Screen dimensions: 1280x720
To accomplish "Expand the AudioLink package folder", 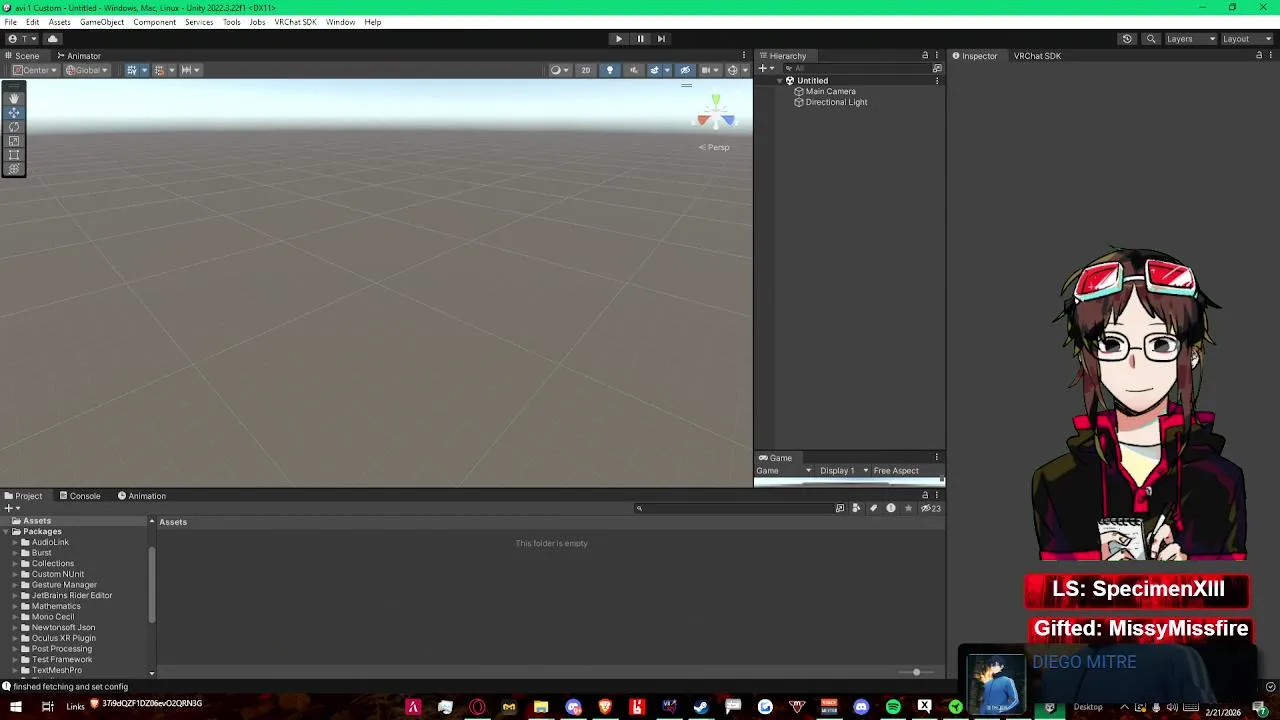I will coord(15,542).
